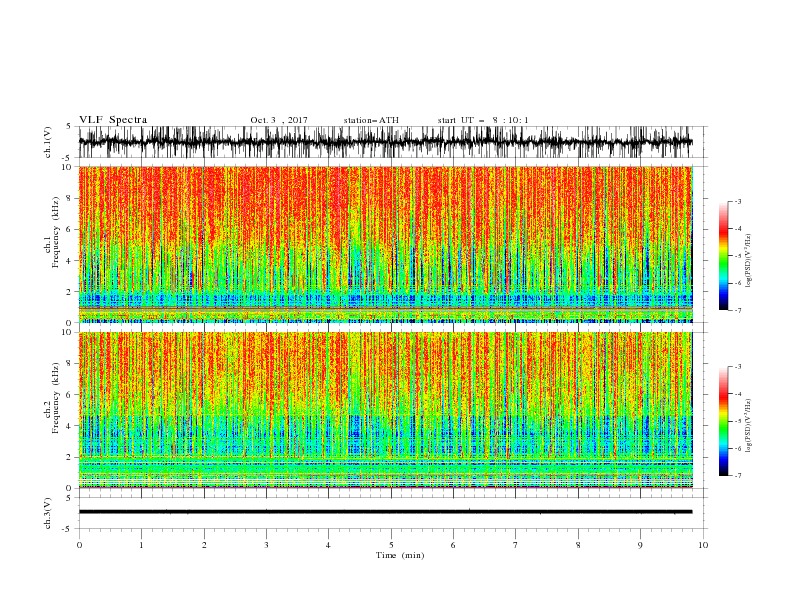Click time axis tick label 10
The height and width of the screenshot is (612, 792).
(x=703, y=545)
